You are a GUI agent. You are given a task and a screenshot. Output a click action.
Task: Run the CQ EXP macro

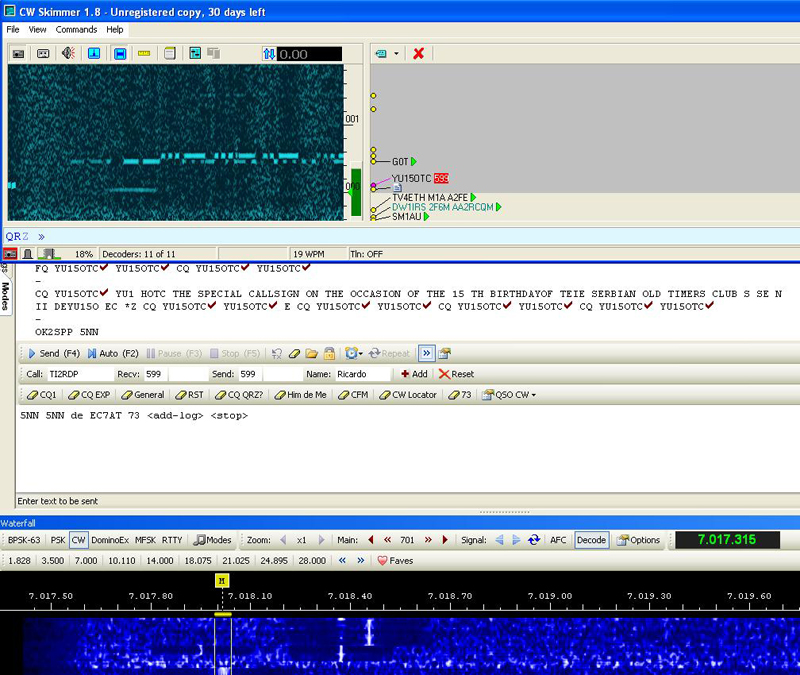[89, 395]
